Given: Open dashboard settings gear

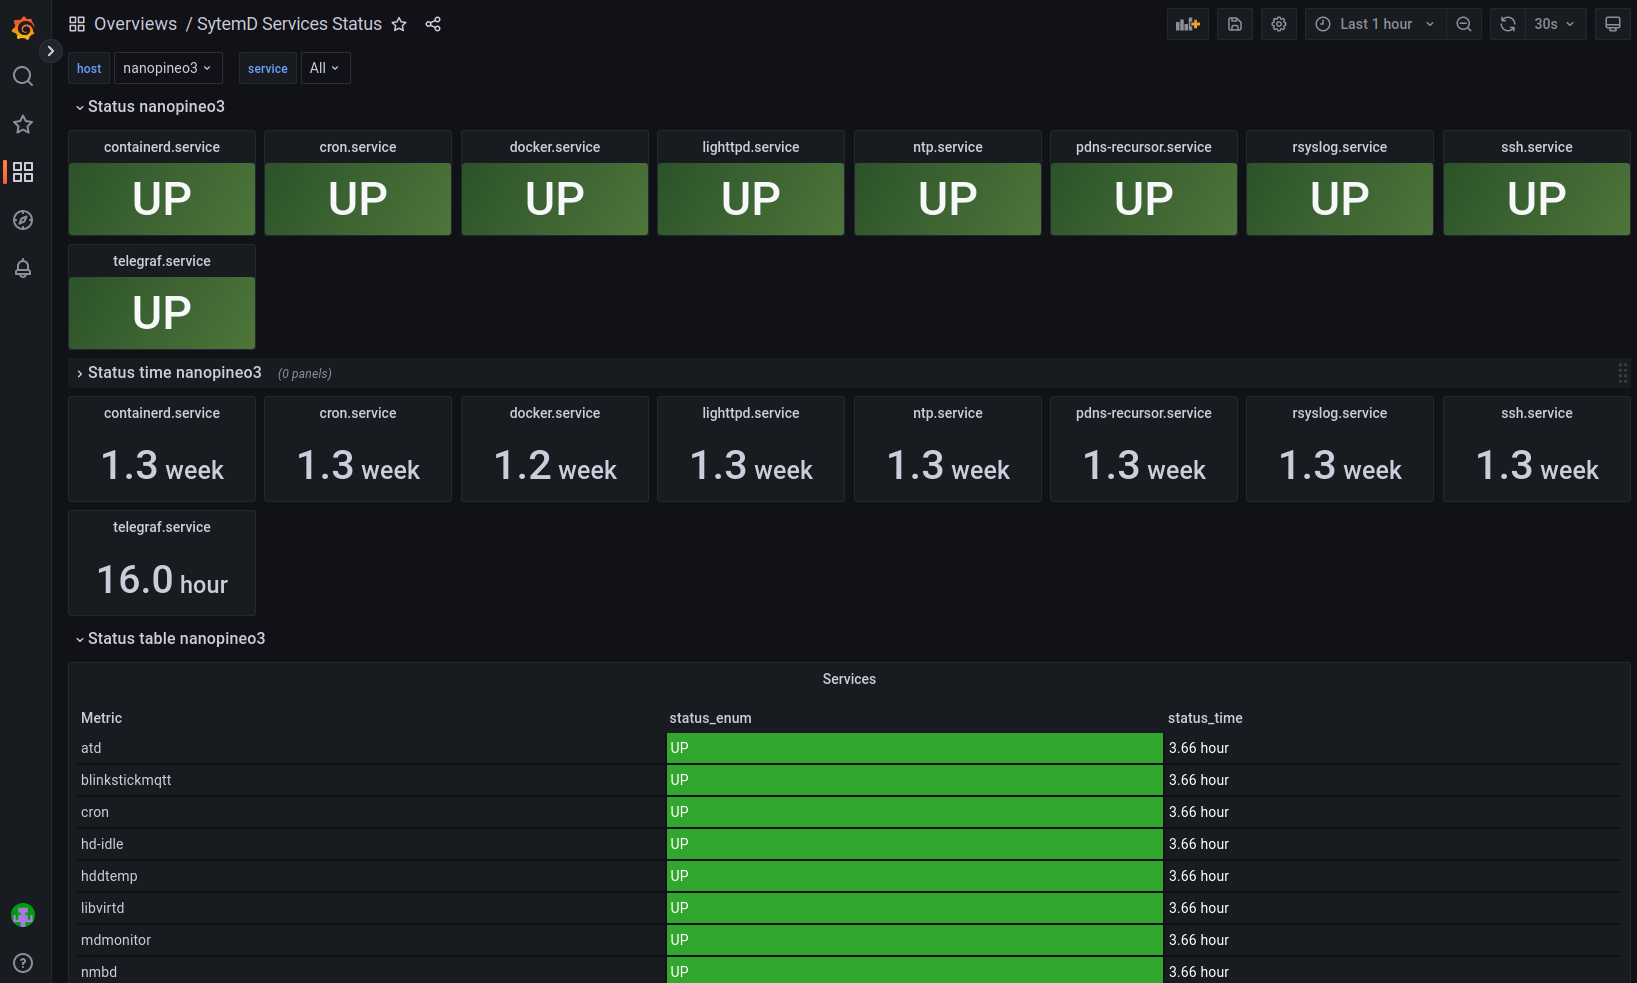Looking at the screenshot, I should [1279, 24].
